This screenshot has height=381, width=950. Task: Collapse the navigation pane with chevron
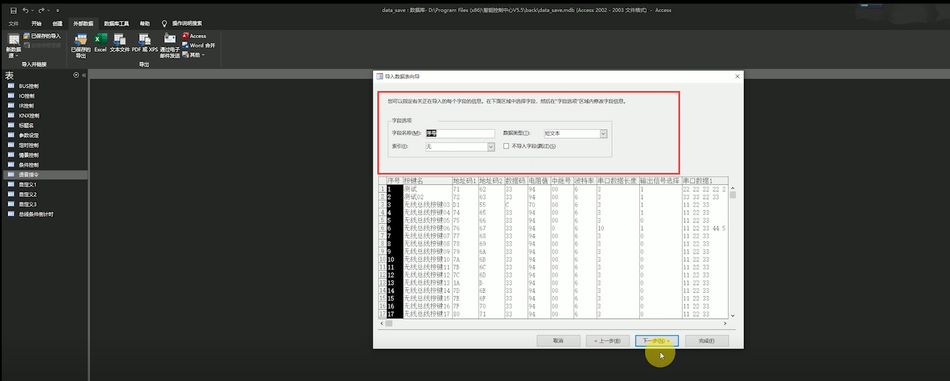[x=84, y=75]
